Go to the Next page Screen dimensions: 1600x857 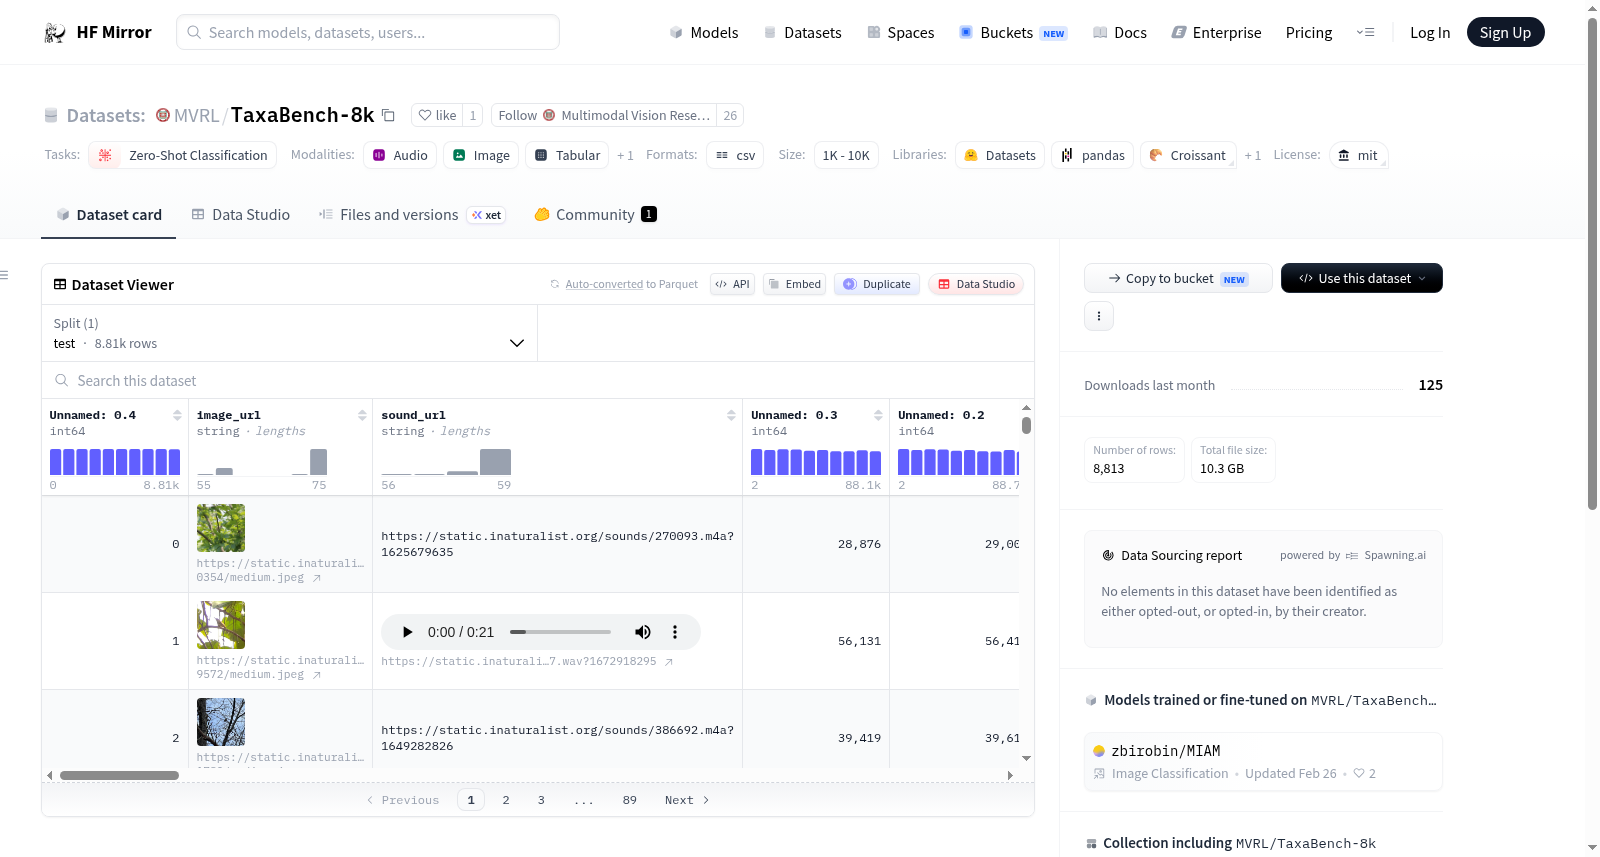(x=687, y=800)
